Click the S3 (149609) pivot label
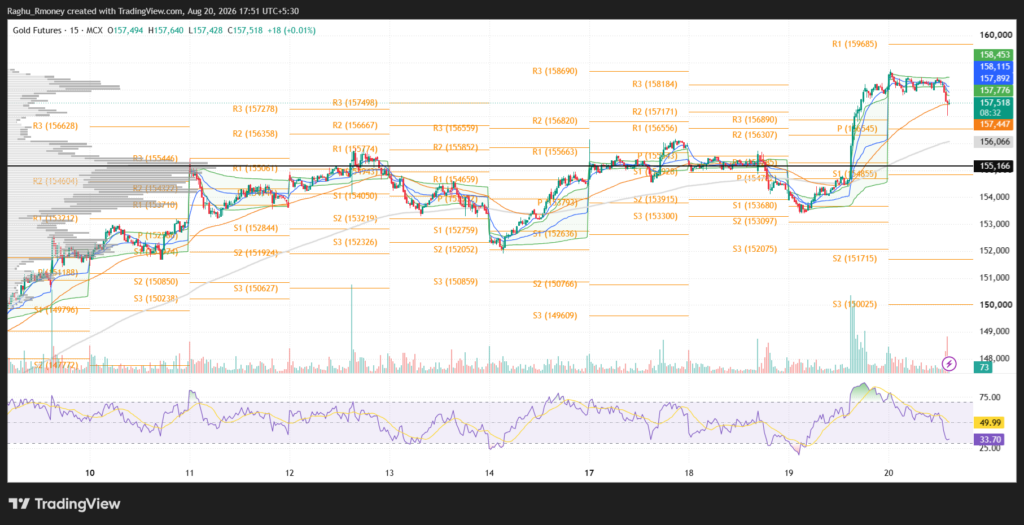Screen dimensions: 1024x525 555,315
